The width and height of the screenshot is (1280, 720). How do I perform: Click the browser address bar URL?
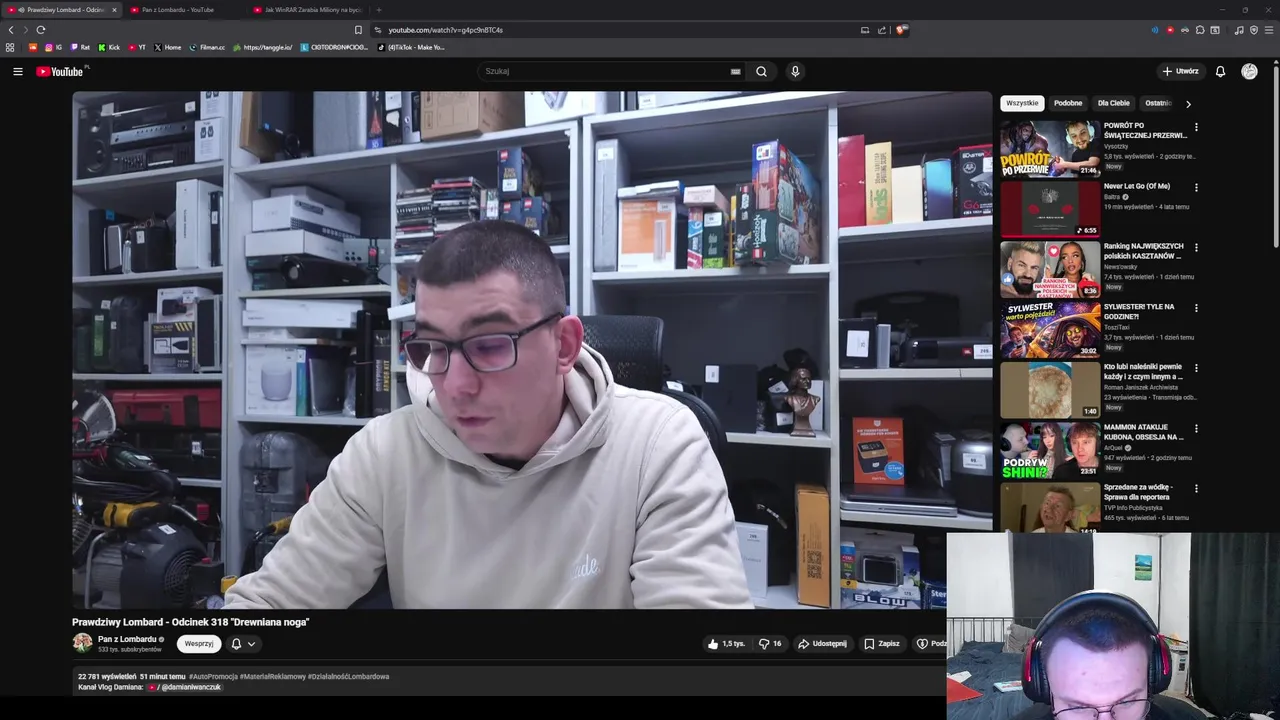[x=446, y=30]
